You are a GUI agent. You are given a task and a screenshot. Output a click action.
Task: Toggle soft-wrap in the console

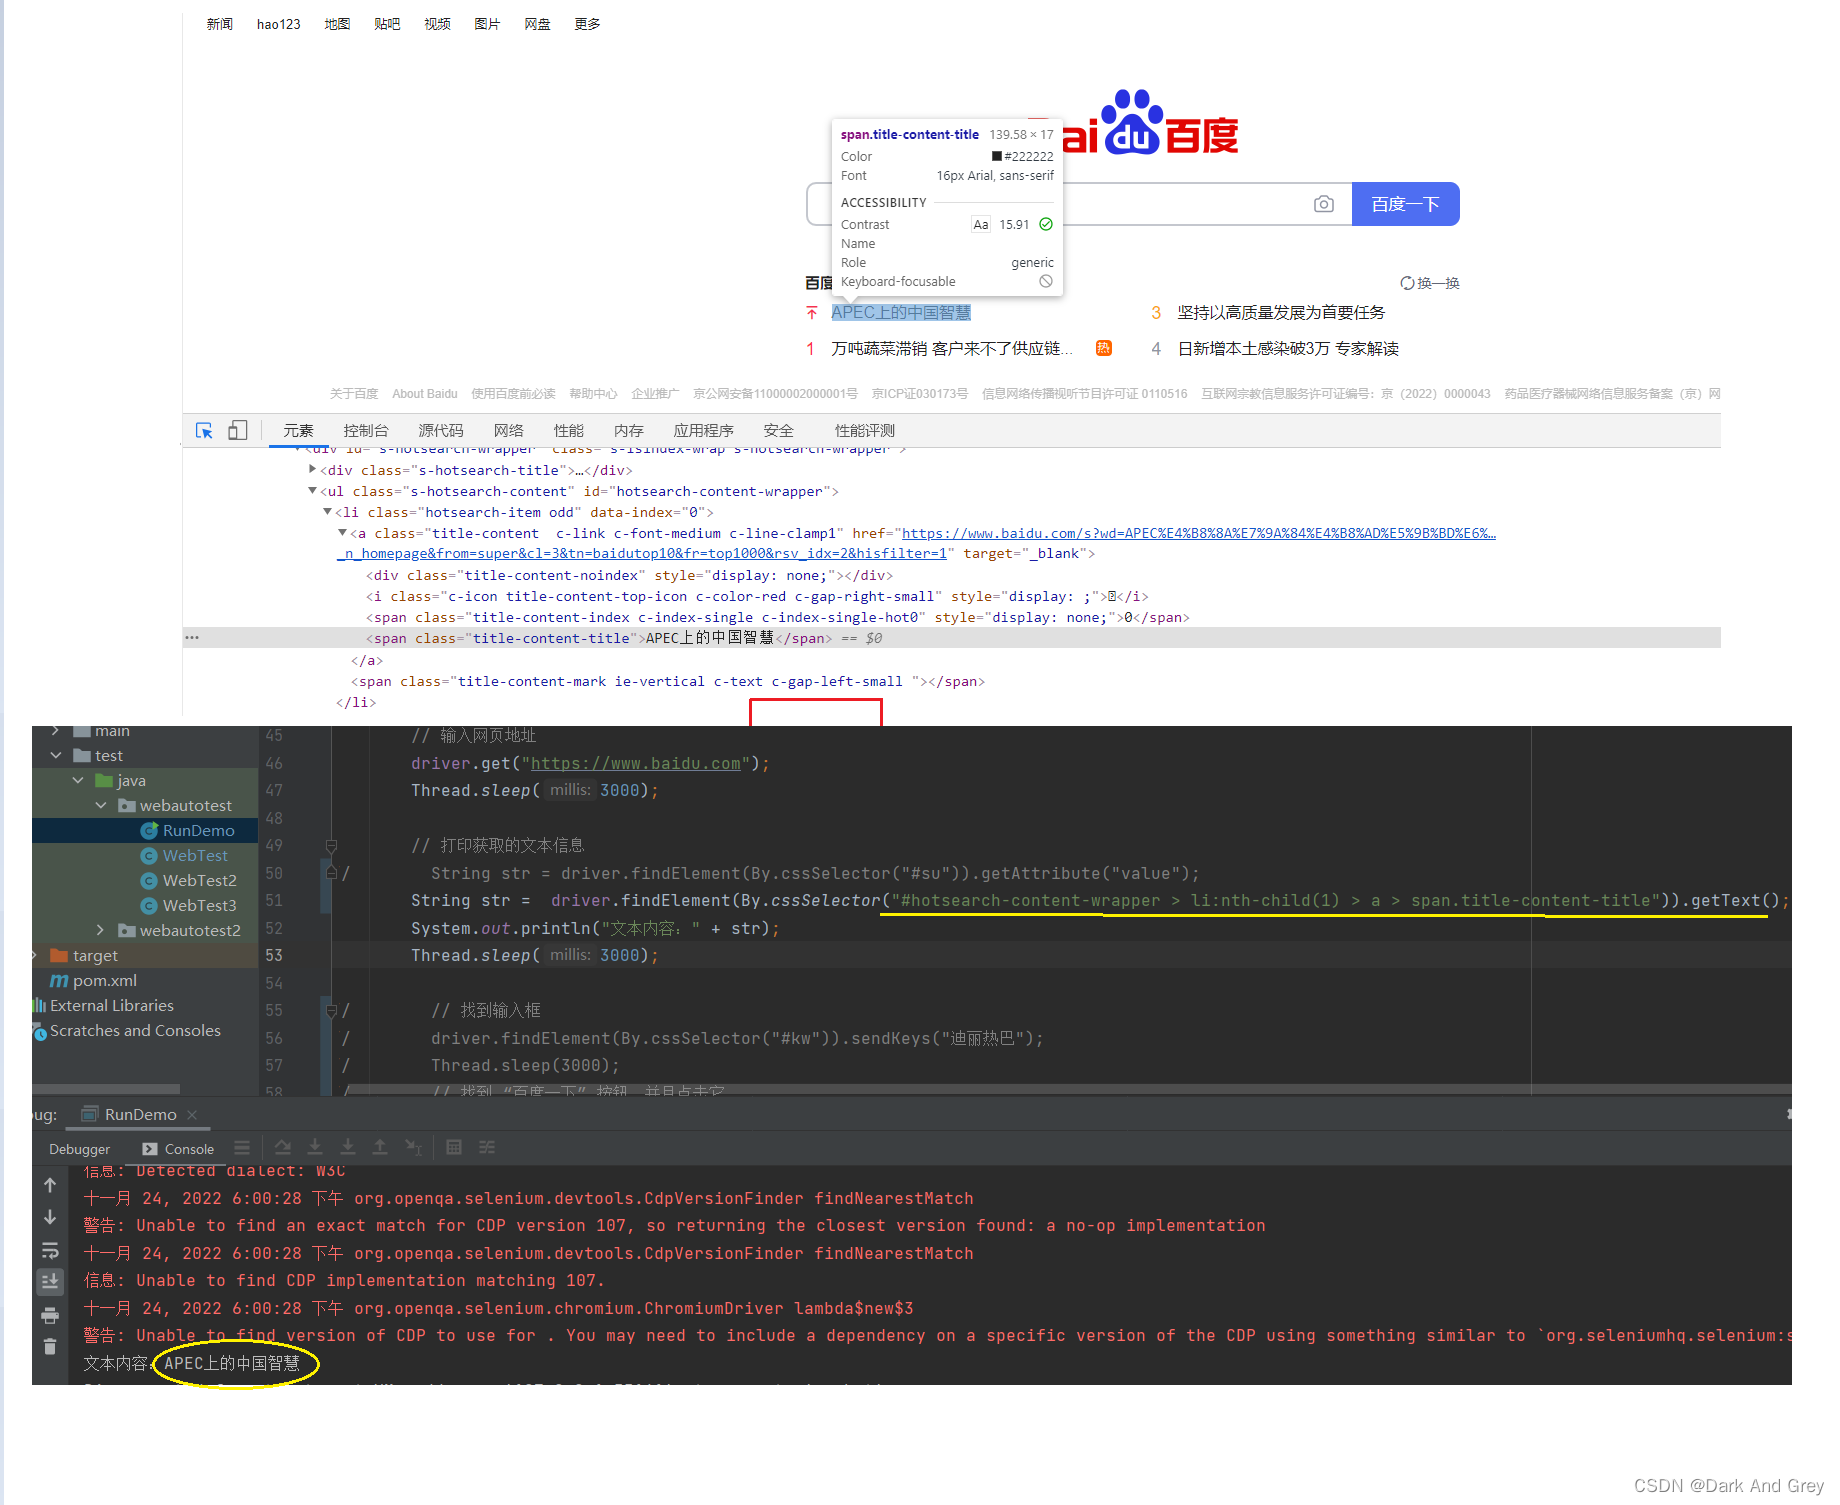pyautogui.click(x=50, y=1250)
